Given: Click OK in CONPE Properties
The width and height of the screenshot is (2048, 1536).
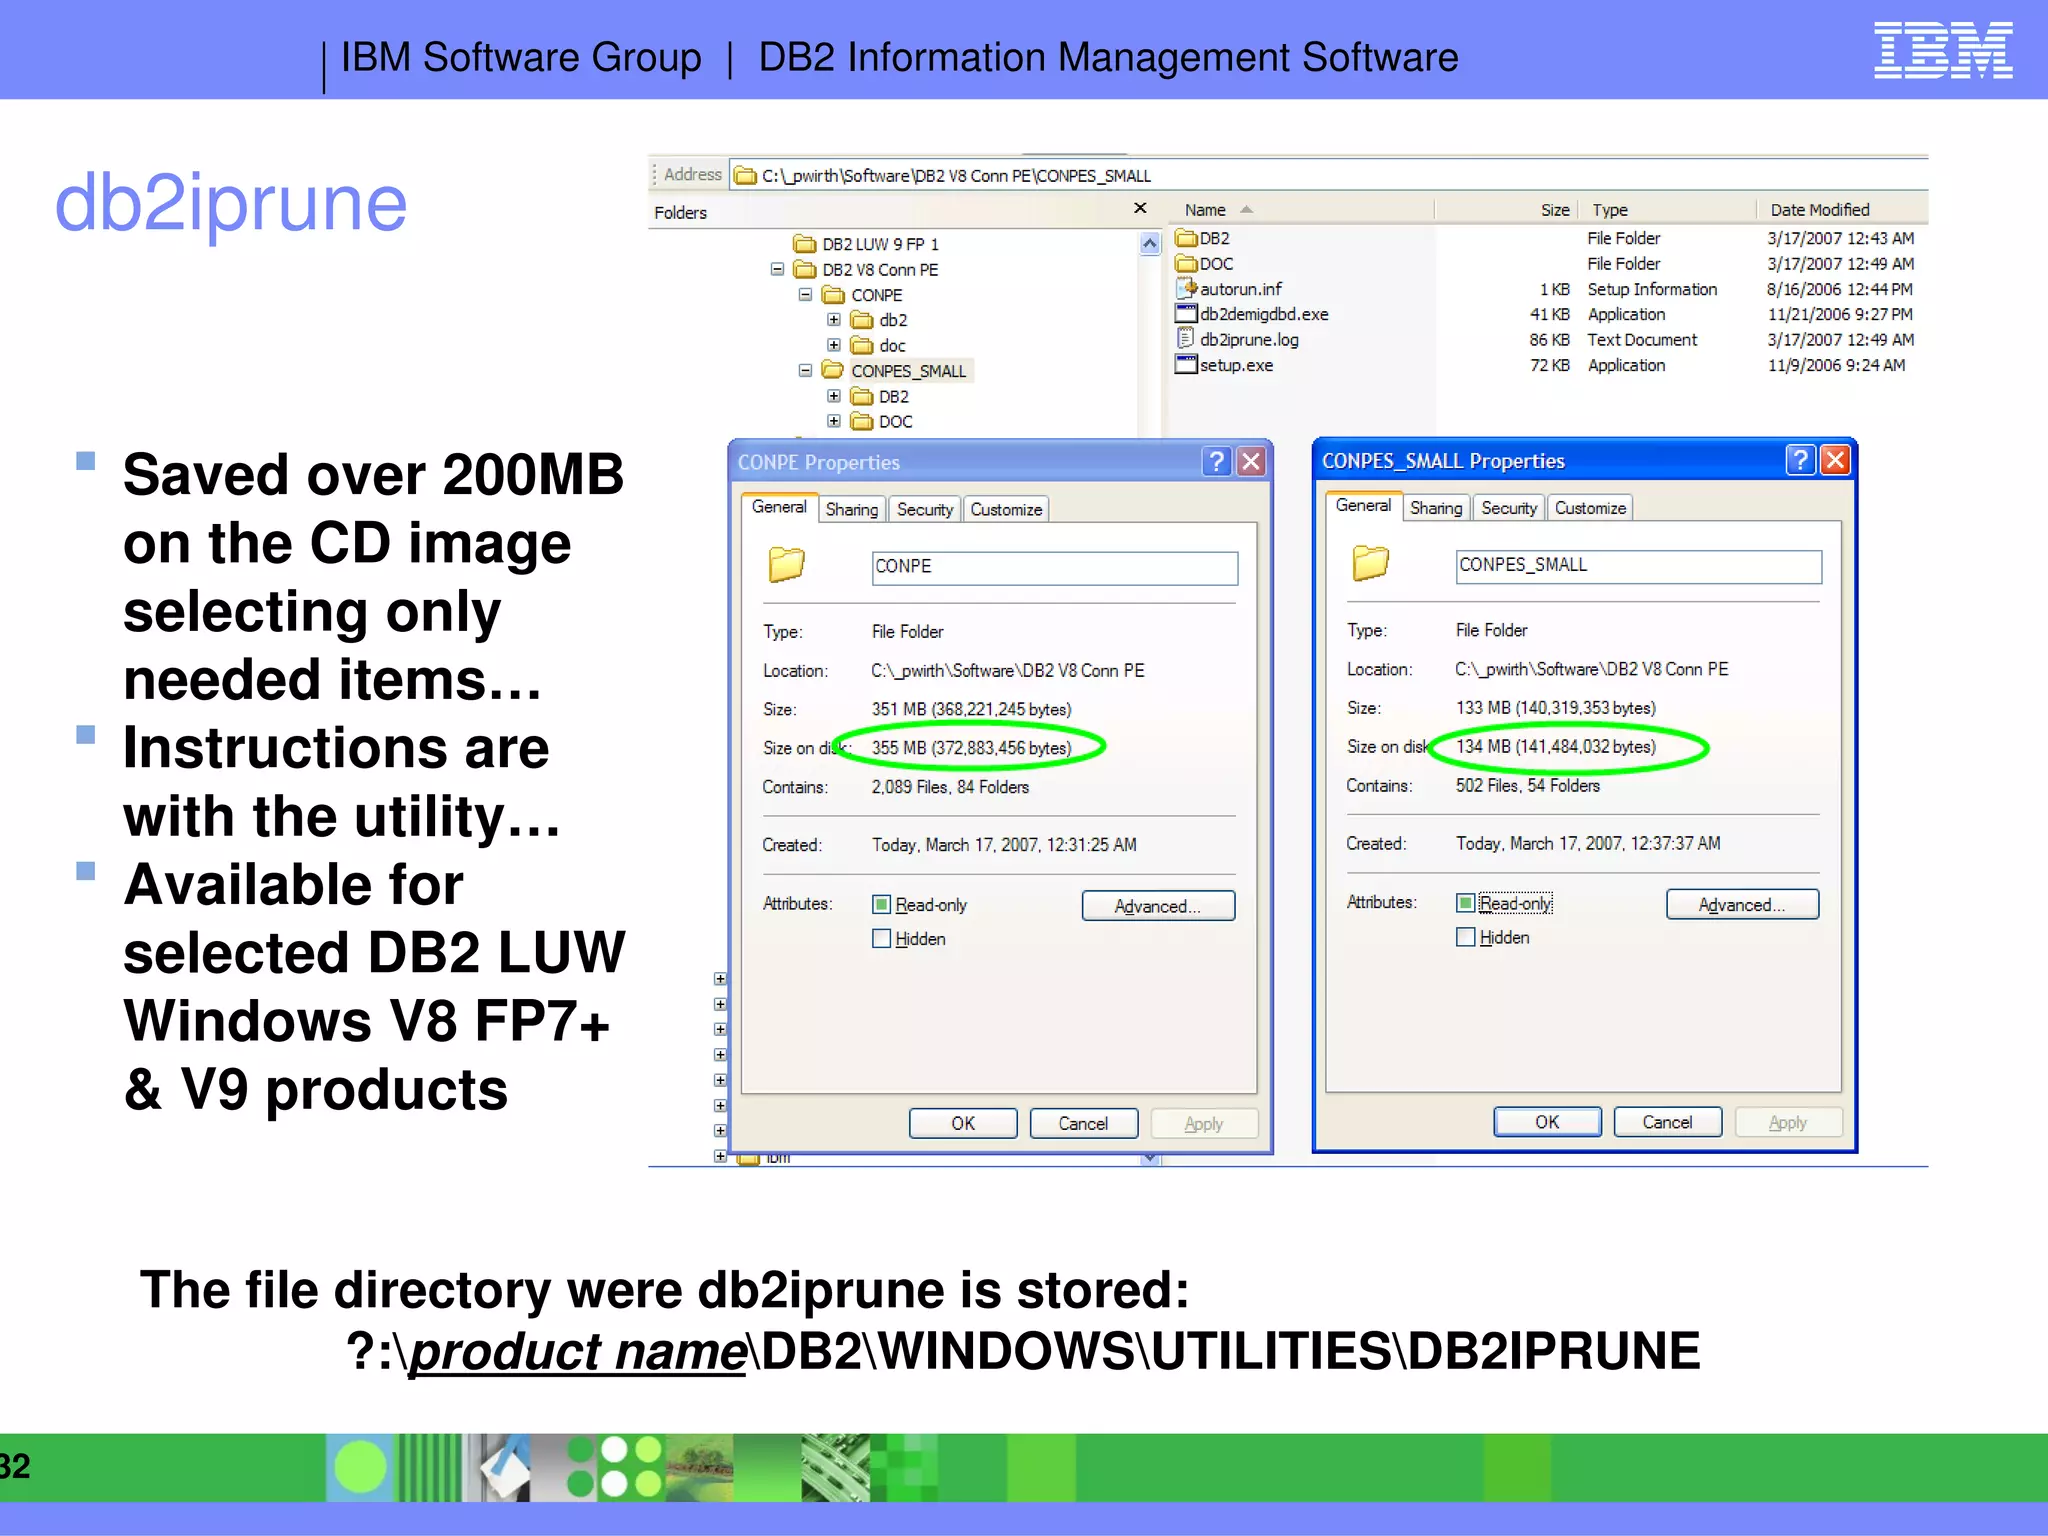Looking at the screenshot, I should pyautogui.click(x=963, y=1123).
